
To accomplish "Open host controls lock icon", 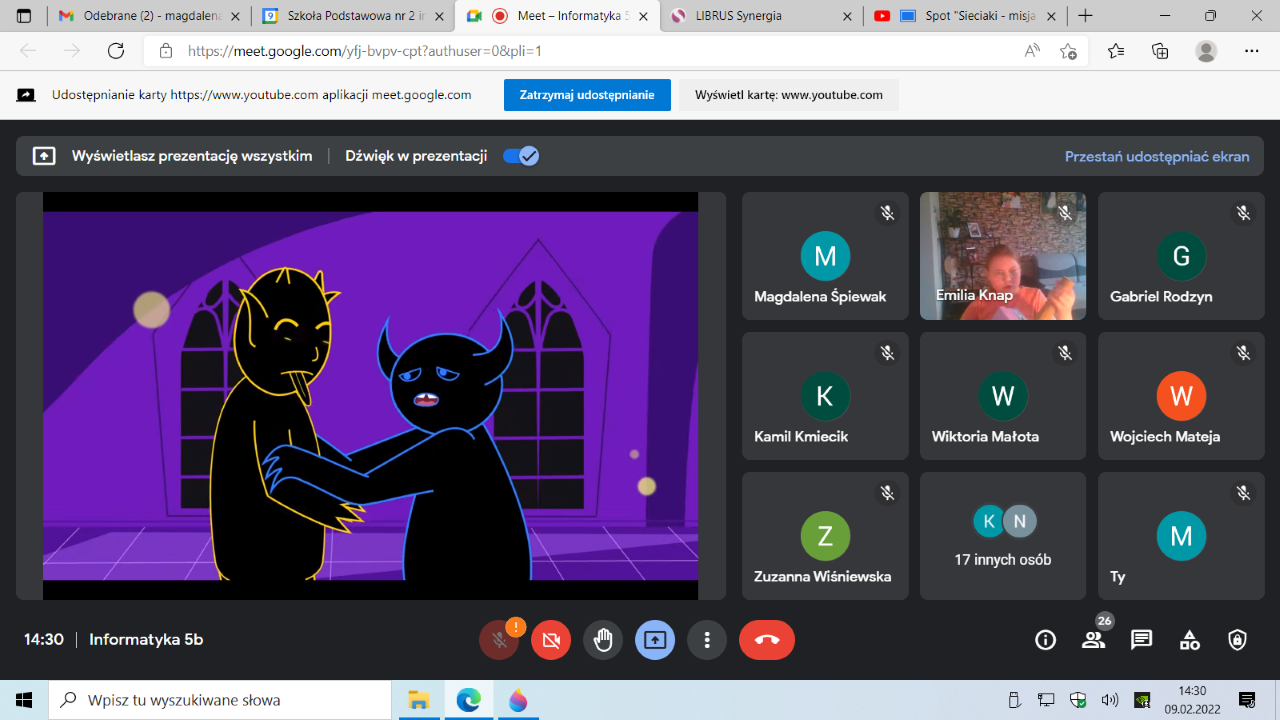I will 1237,640.
